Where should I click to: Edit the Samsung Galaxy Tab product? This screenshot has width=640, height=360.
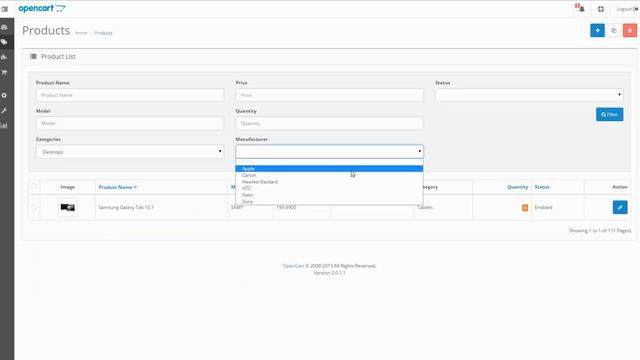[x=620, y=207]
